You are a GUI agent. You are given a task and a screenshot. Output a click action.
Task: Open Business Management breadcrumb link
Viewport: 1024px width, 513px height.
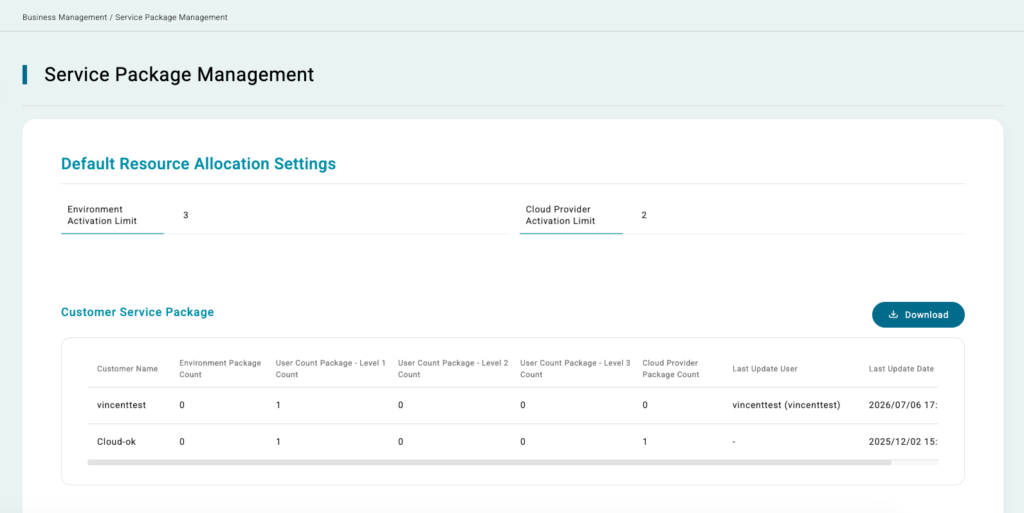pos(65,18)
